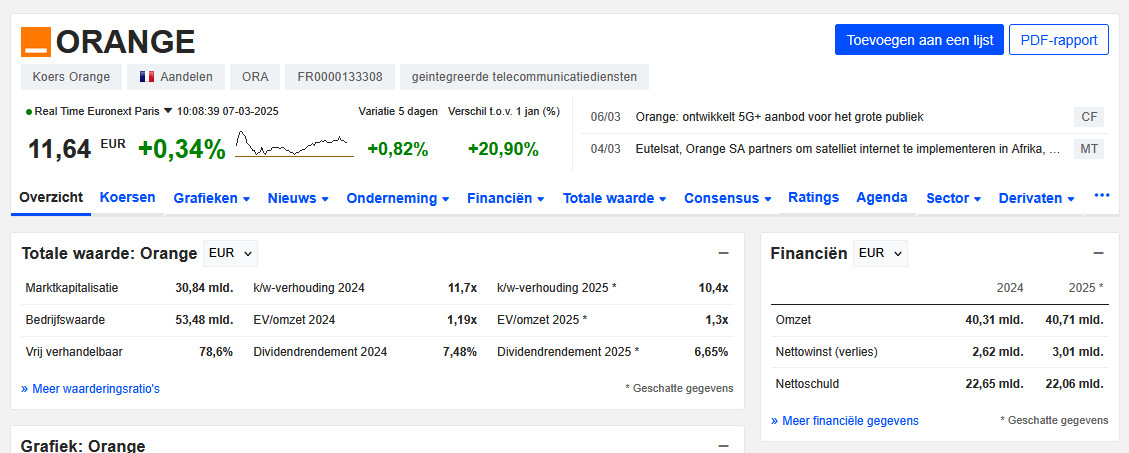The image size is (1129, 453).
Task: Expand the Derivaten menu
Action: click(x=1036, y=198)
